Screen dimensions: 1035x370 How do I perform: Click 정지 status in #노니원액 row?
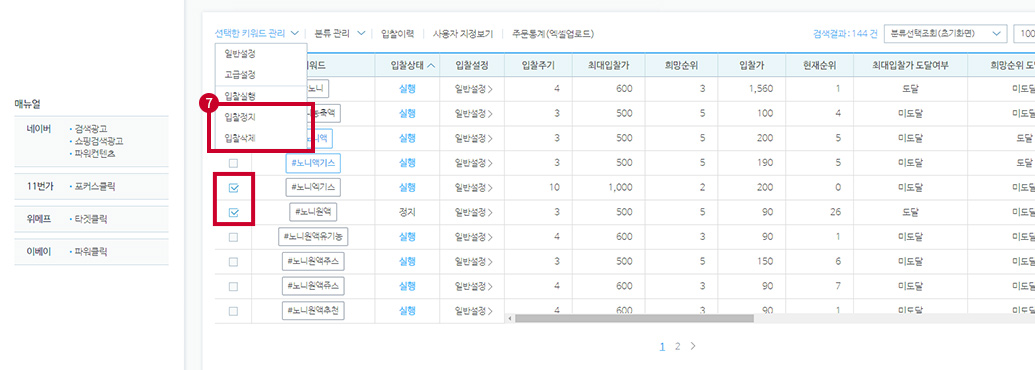coord(407,212)
